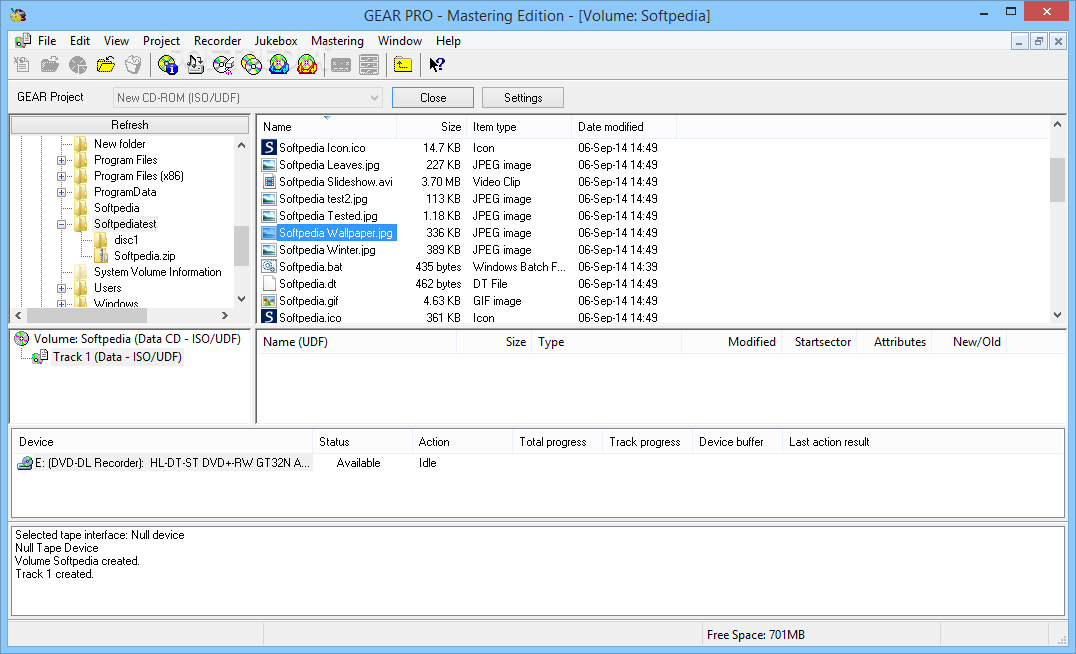This screenshot has height=654, width=1076.
Task: Click the folder tree scroll right arrow
Action: [x=224, y=316]
